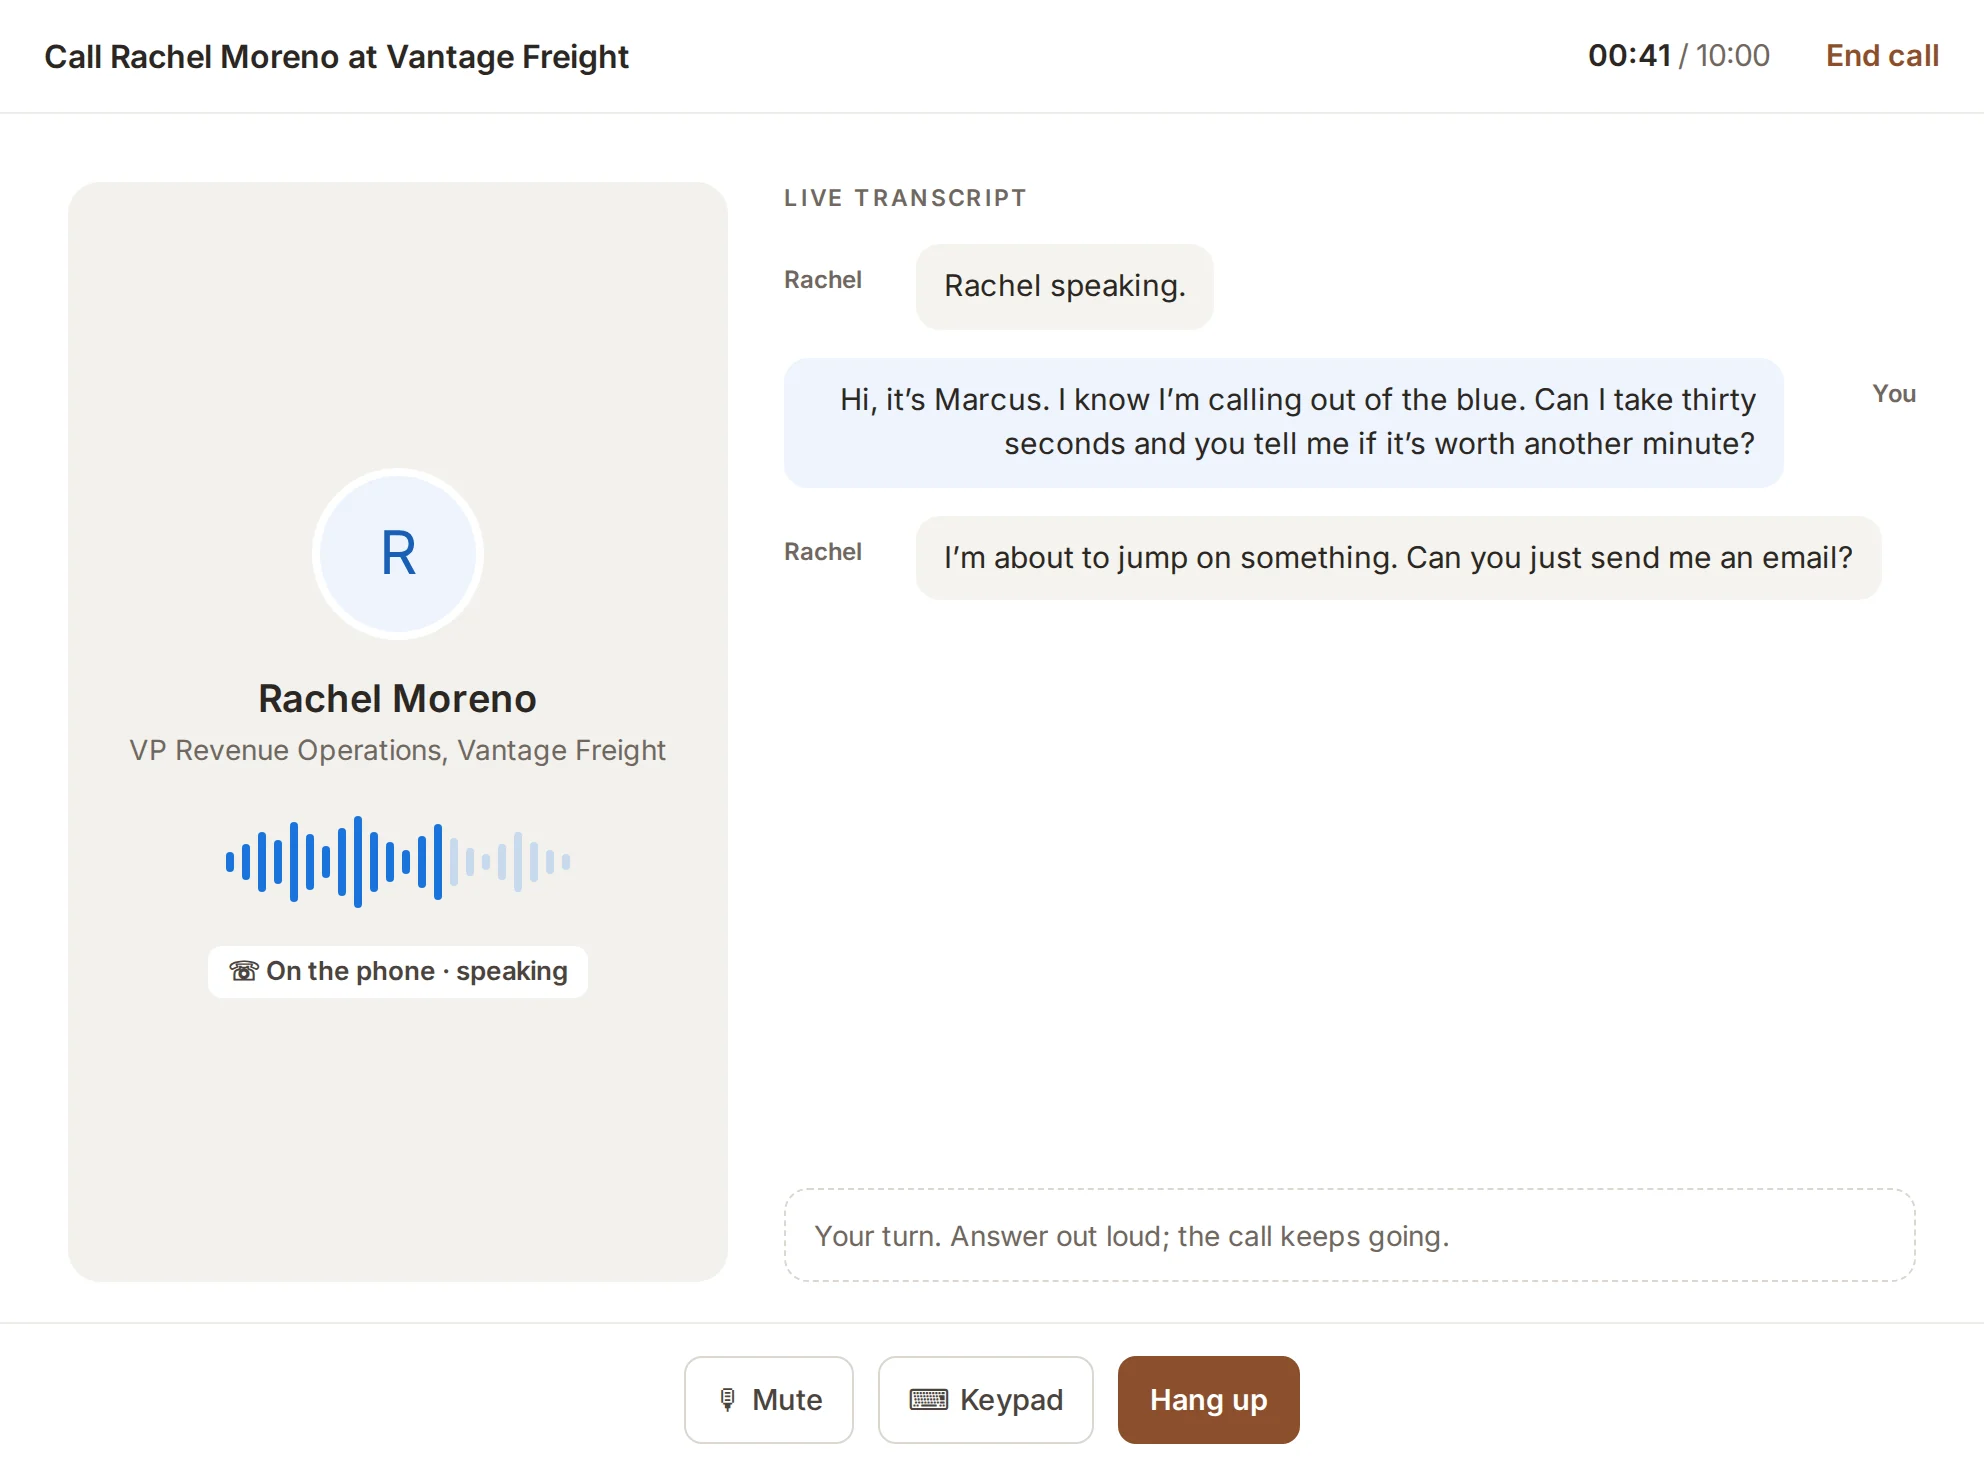Mute the microphone on the call
The image size is (1984, 1476).
coord(768,1399)
